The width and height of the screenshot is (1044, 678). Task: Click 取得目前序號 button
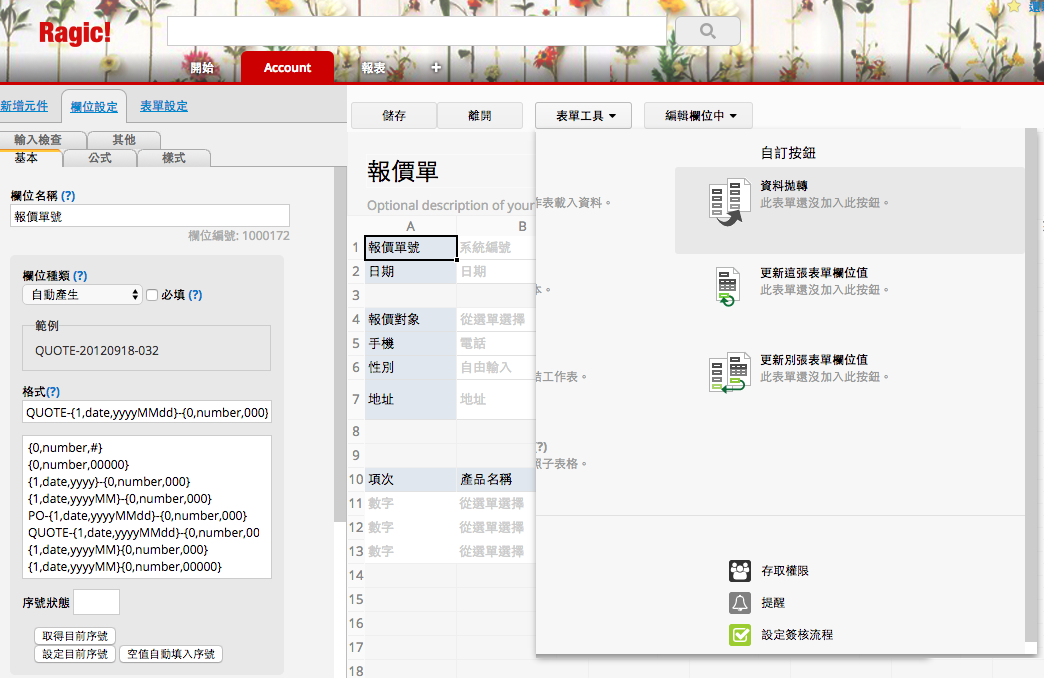tap(75, 636)
